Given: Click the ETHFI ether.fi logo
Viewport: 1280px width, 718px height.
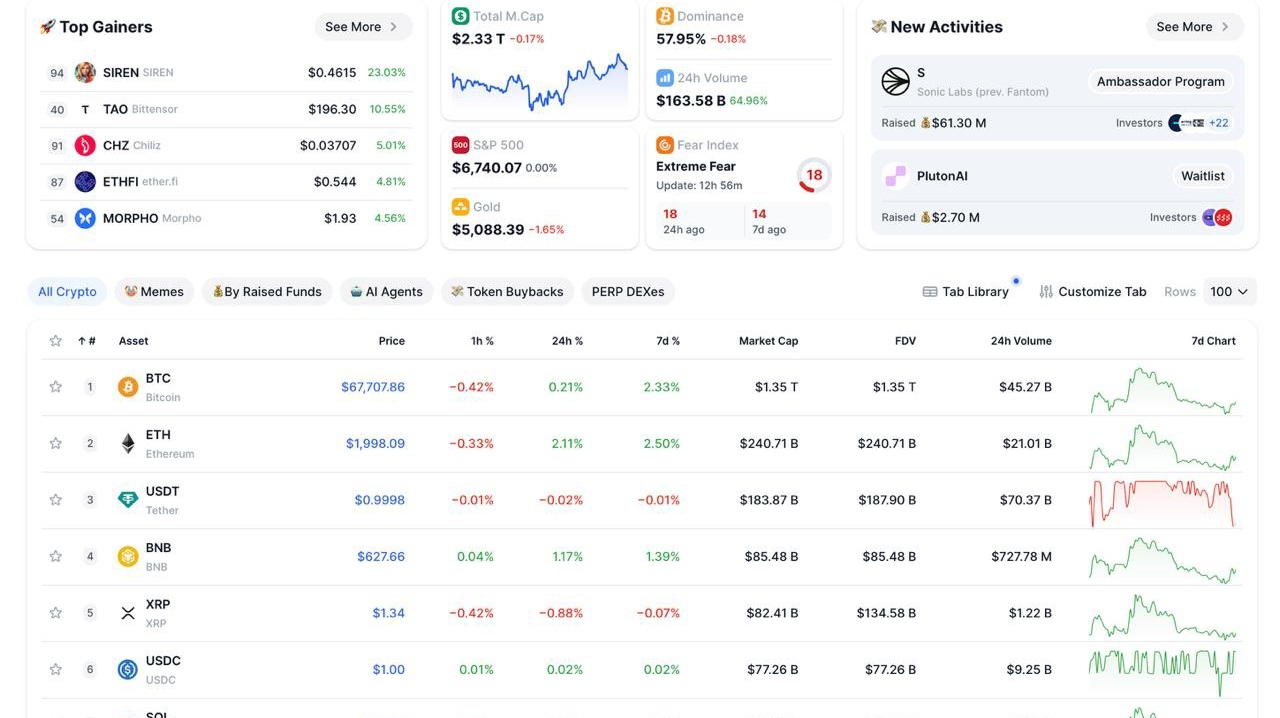Looking at the screenshot, I should (x=85, y=181).
